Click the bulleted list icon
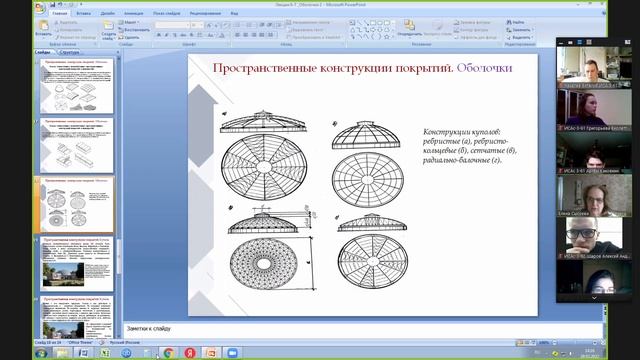The image size is (640, 360). (237, 25)
